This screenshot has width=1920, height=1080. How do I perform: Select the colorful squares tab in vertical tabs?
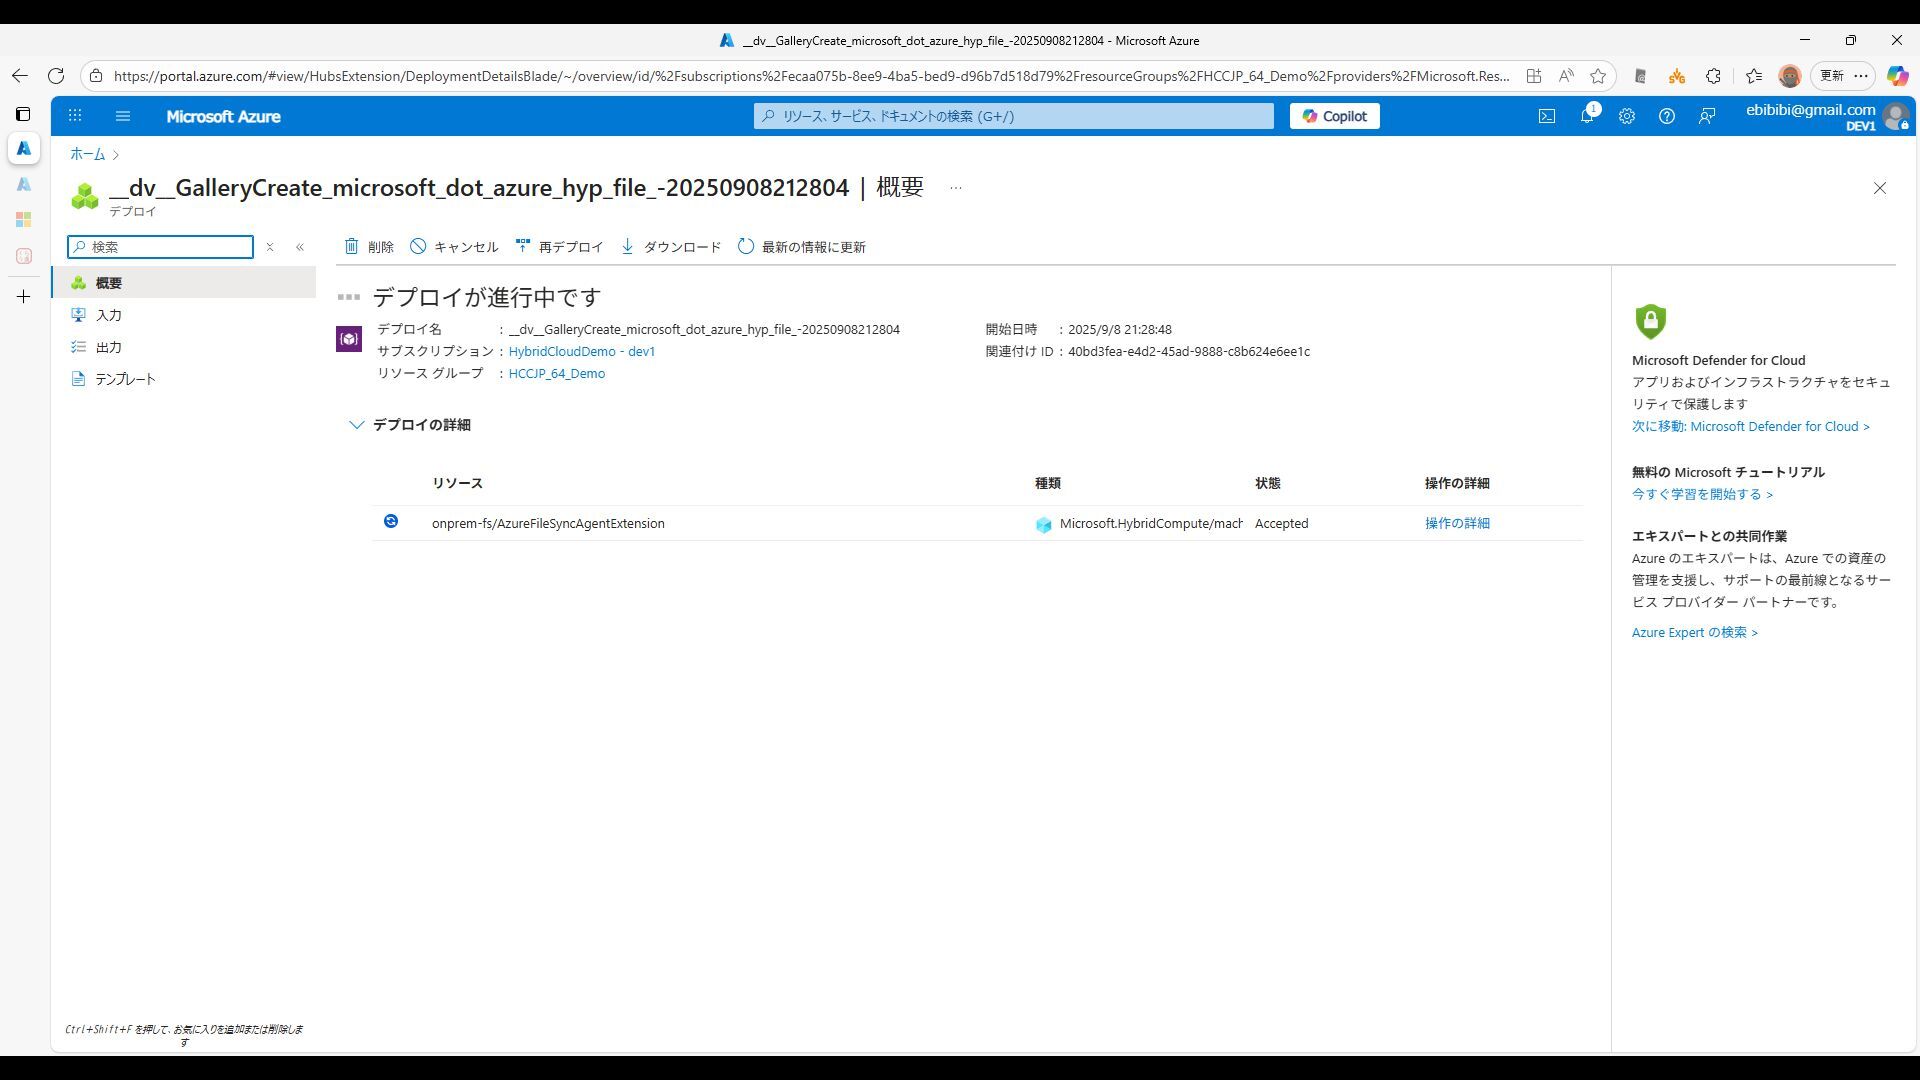(x=24, y=220)
